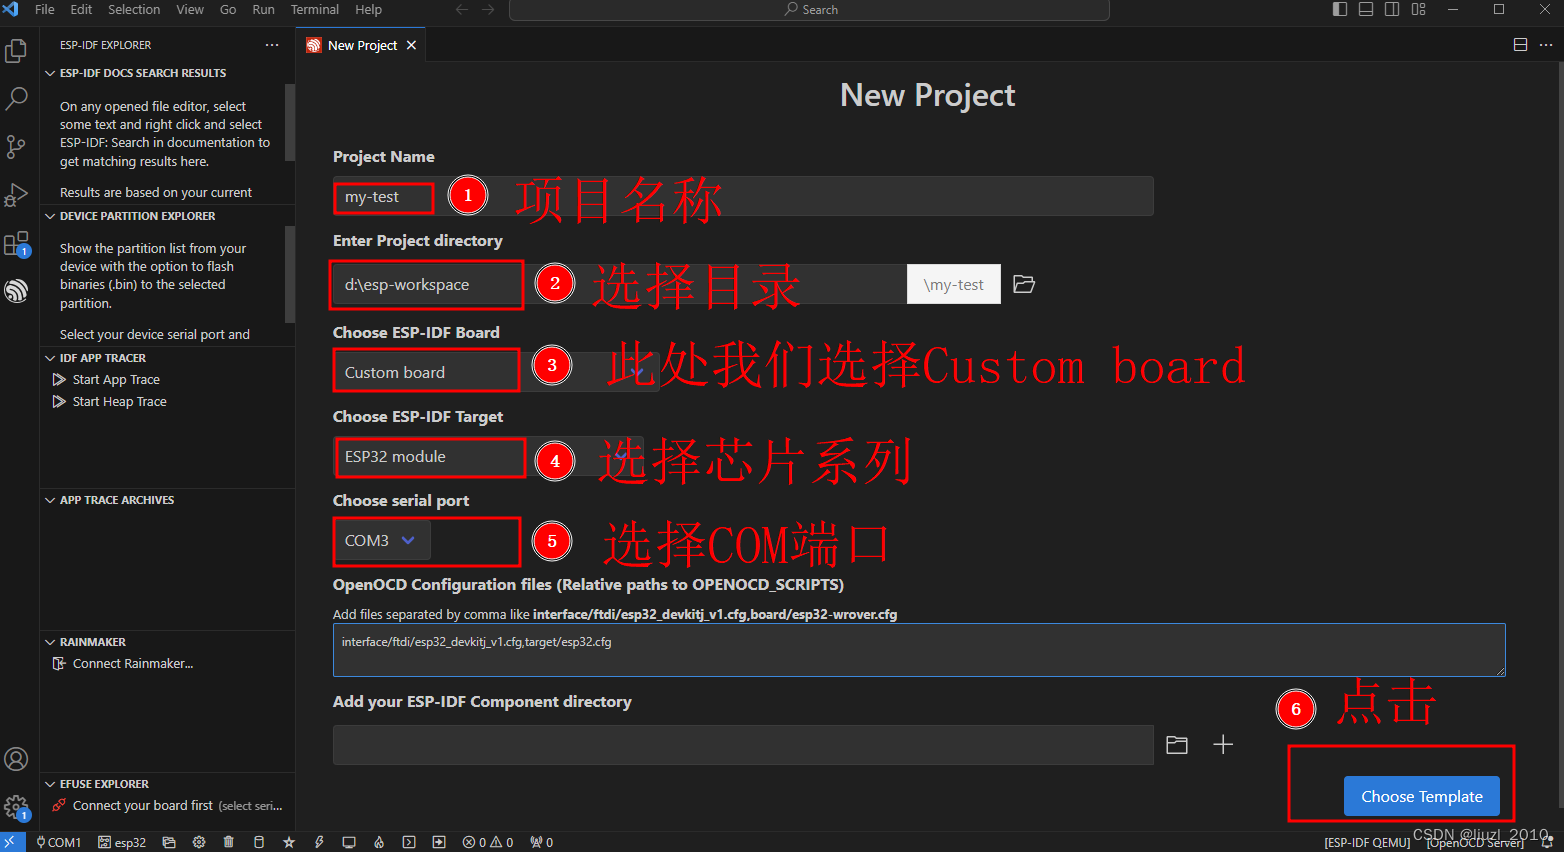Collapse the IDF App Tracer section

pyautogui.click(x=167, y=358)
